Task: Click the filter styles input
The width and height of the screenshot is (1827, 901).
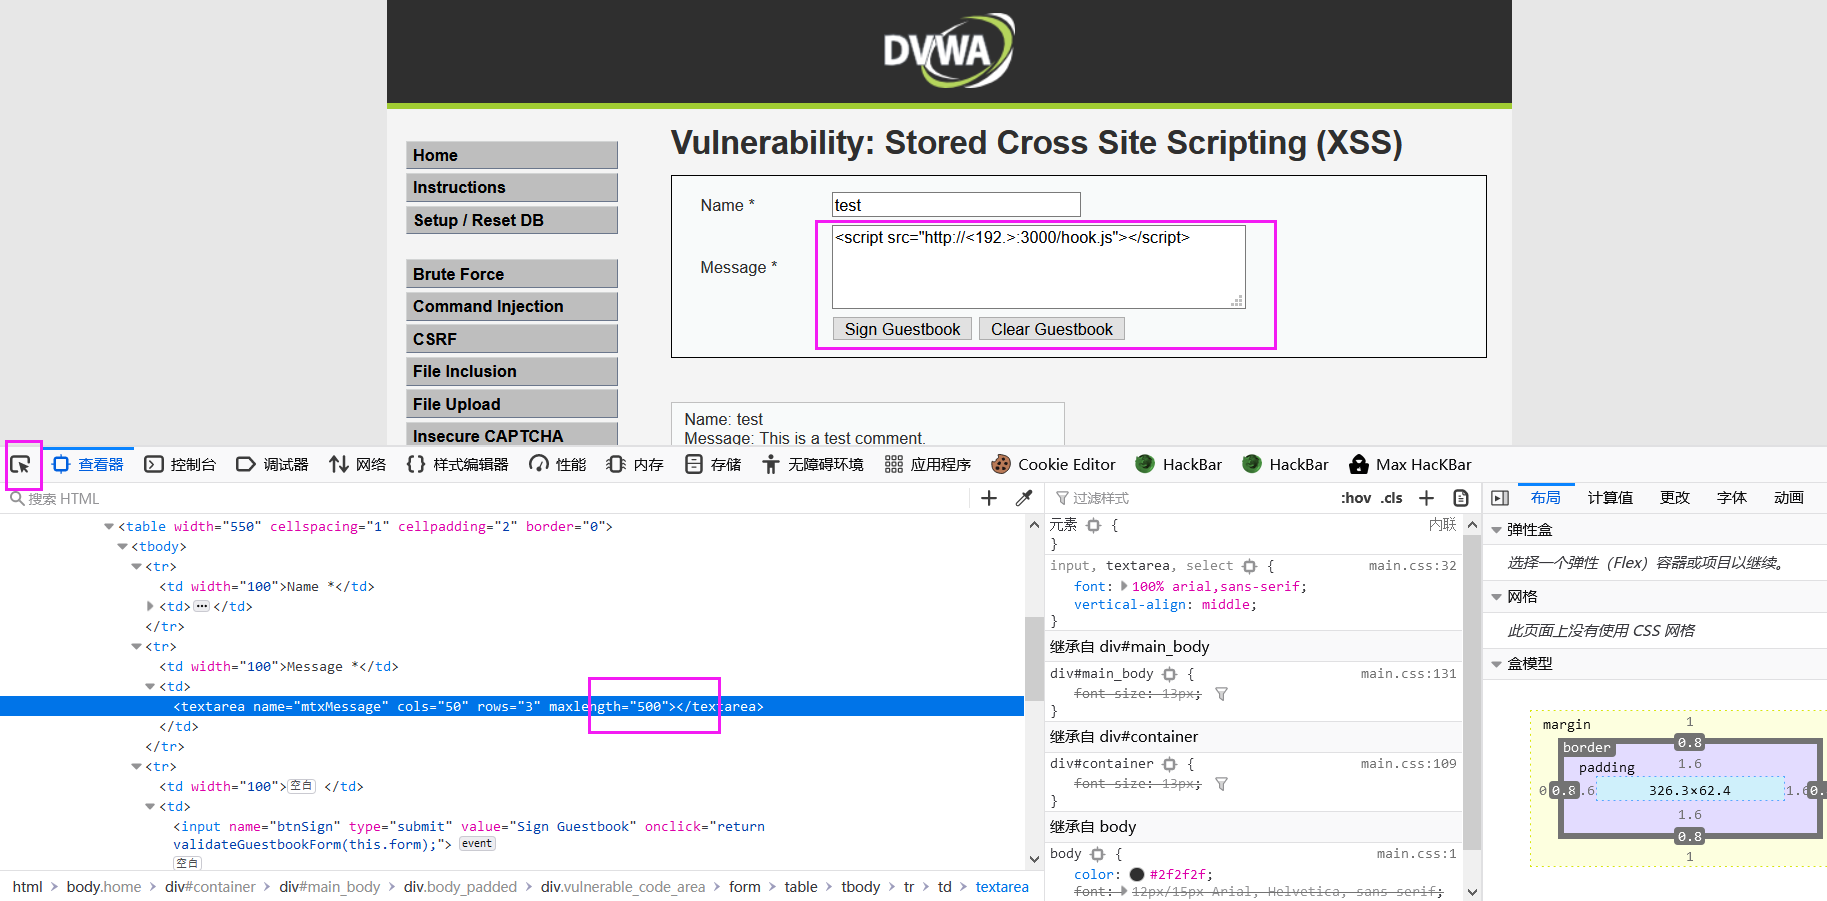Action: 1190,498
